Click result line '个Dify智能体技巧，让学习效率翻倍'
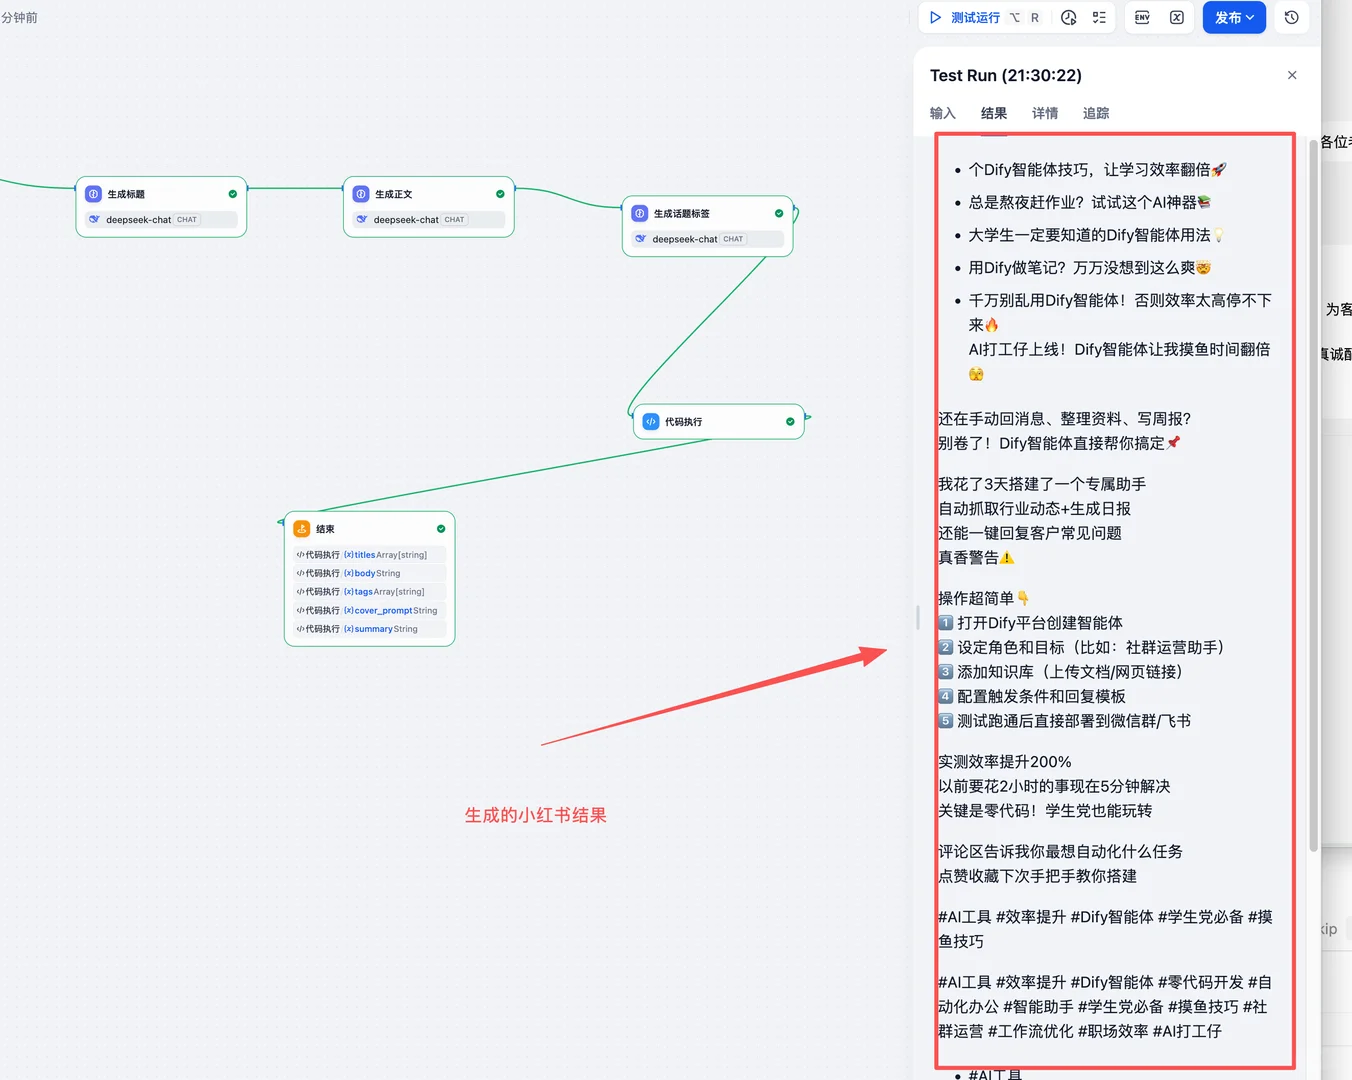Viewport: 1352px width, 1080px height. tap(1097, 170)
